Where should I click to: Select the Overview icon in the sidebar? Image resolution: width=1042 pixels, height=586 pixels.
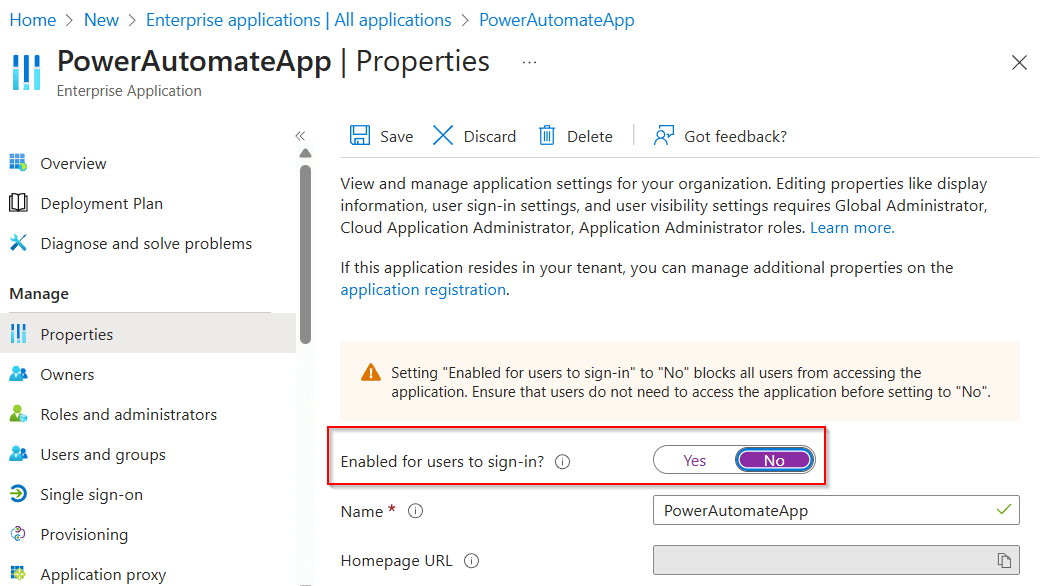click(16, 163)
